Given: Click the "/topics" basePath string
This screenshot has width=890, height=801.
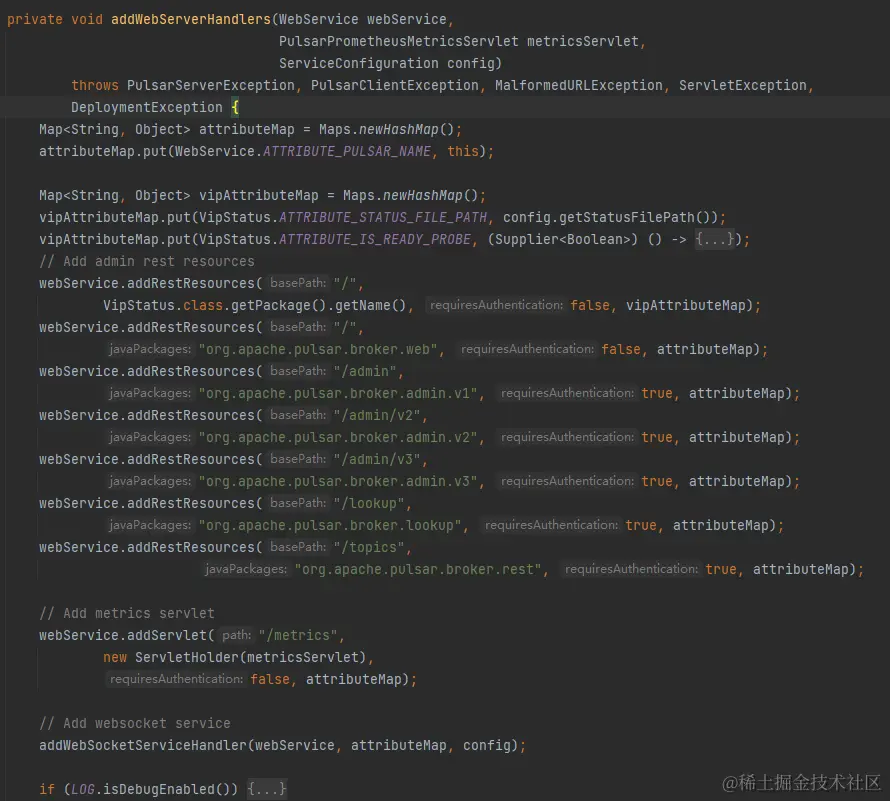Looking at the screenshot, I should click(369, 547).
